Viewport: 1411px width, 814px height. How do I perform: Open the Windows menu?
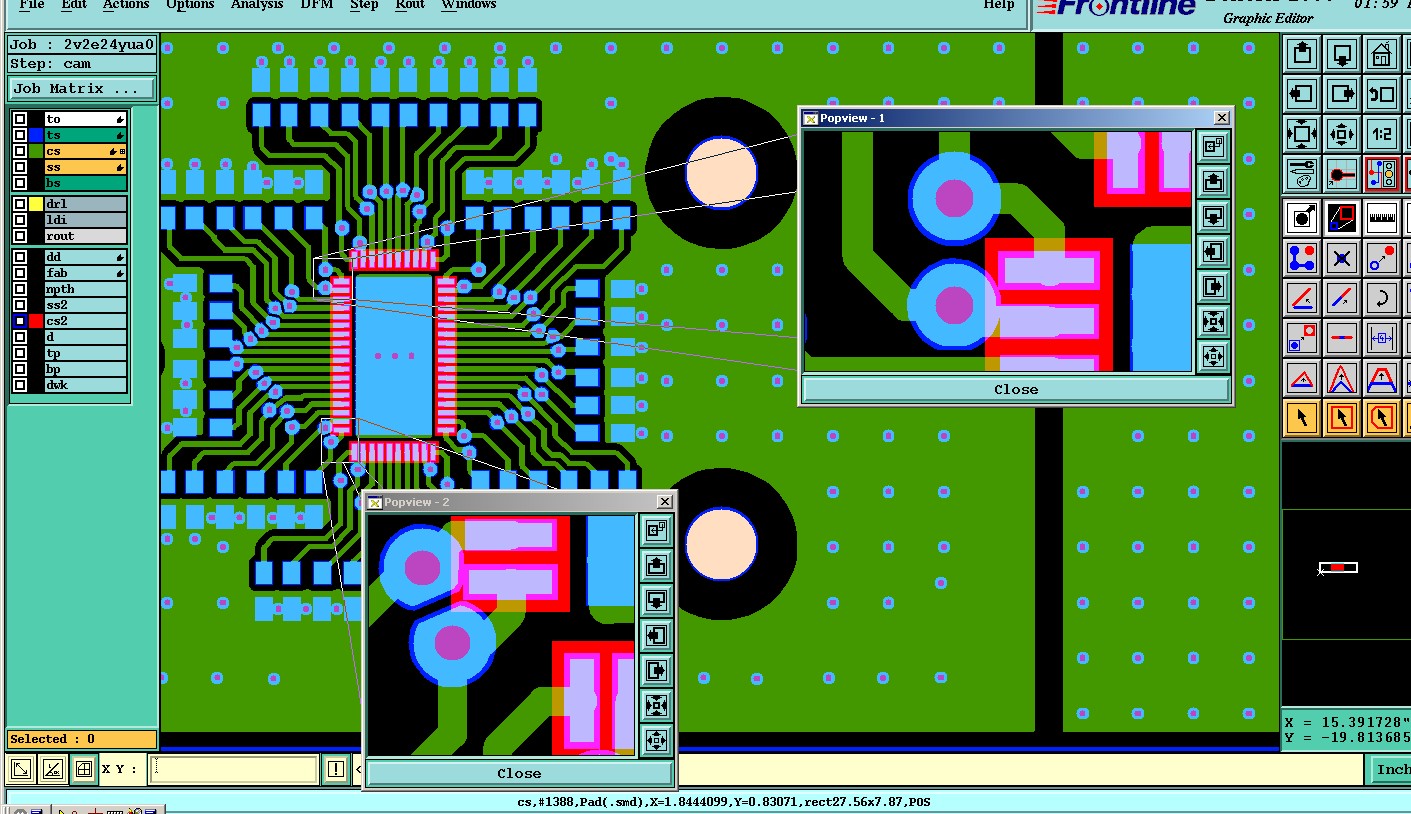[x=469, y=5]
